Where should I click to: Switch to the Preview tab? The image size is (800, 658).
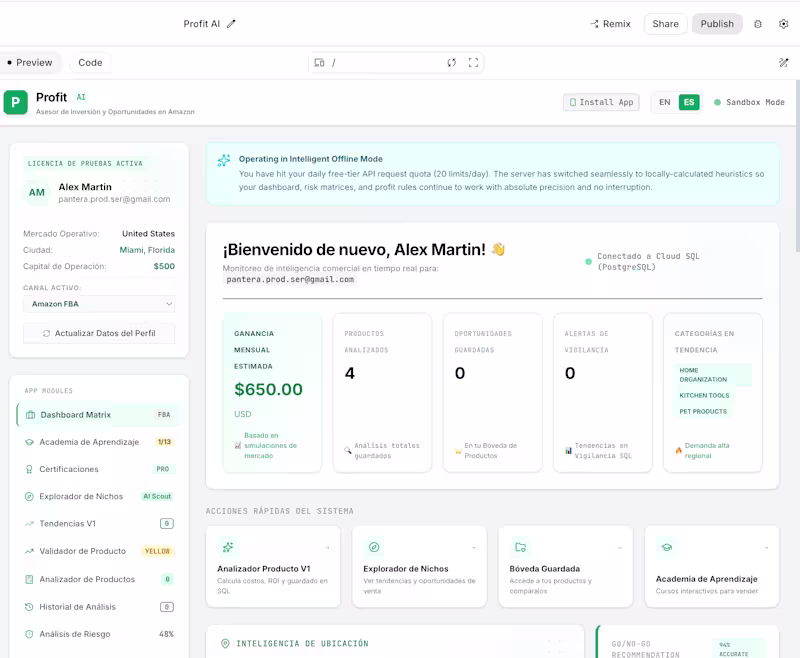click(30, 63)
